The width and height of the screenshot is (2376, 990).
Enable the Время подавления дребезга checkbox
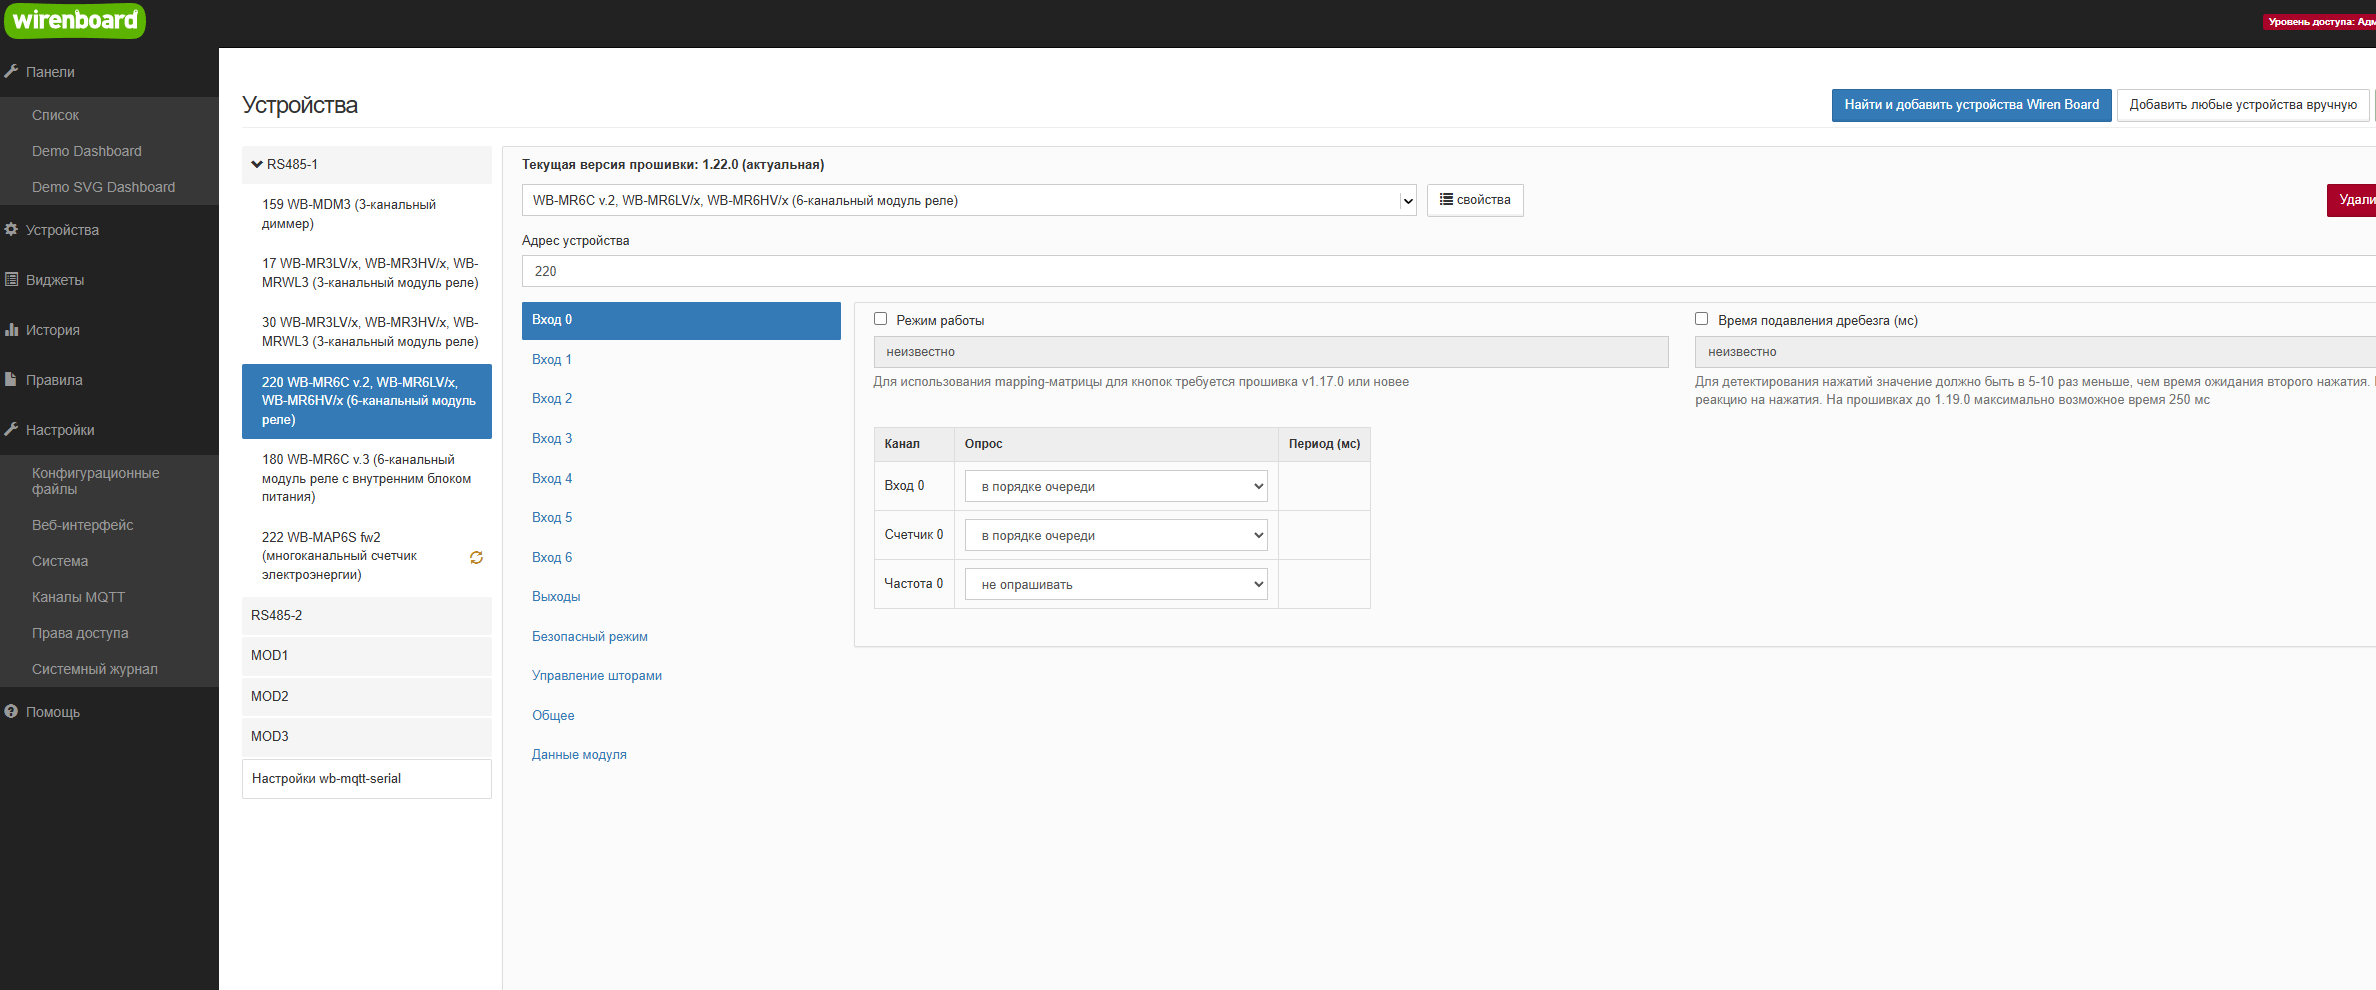click(x=1701, y=319)
